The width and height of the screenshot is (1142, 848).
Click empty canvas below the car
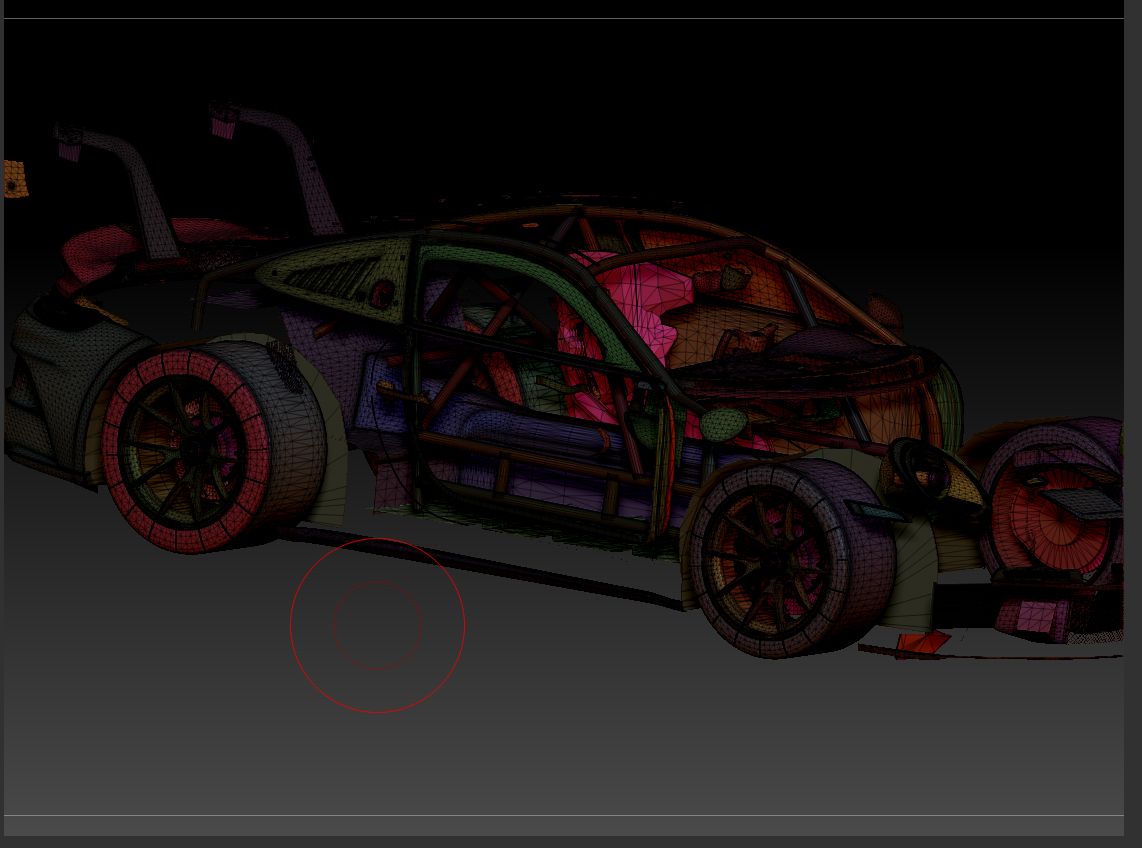point(655,743)
